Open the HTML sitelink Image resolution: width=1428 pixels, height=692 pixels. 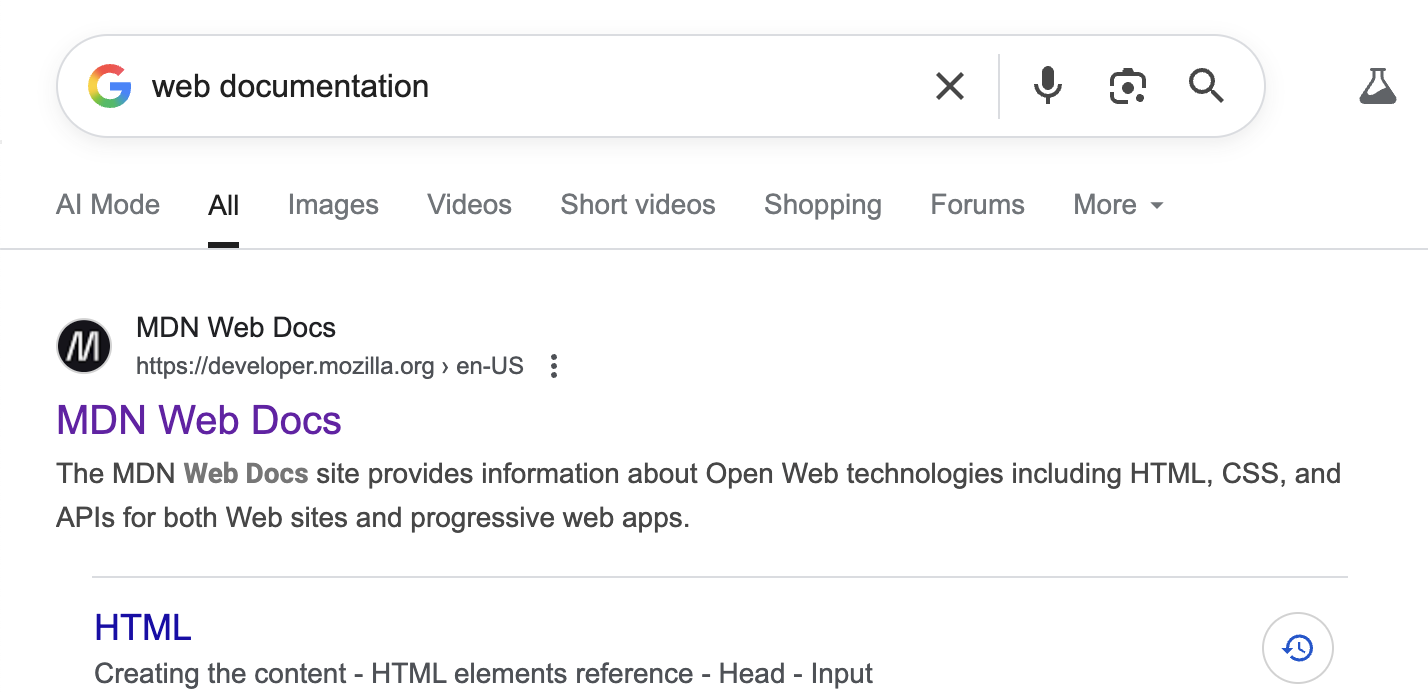pyautogui.click(x=143, y=627)
